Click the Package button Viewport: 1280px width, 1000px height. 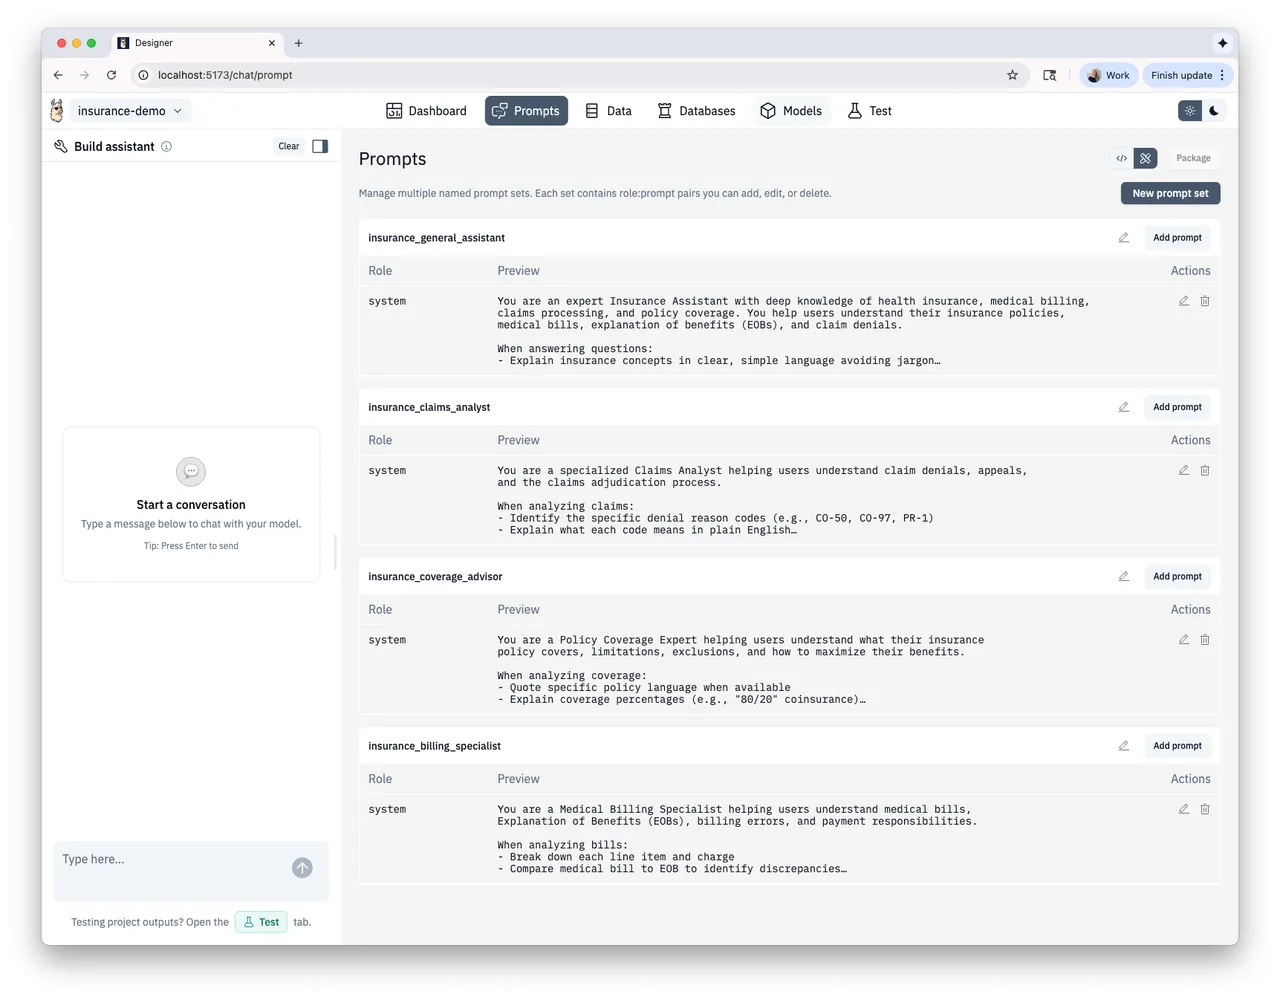(x=1193, y=158)
